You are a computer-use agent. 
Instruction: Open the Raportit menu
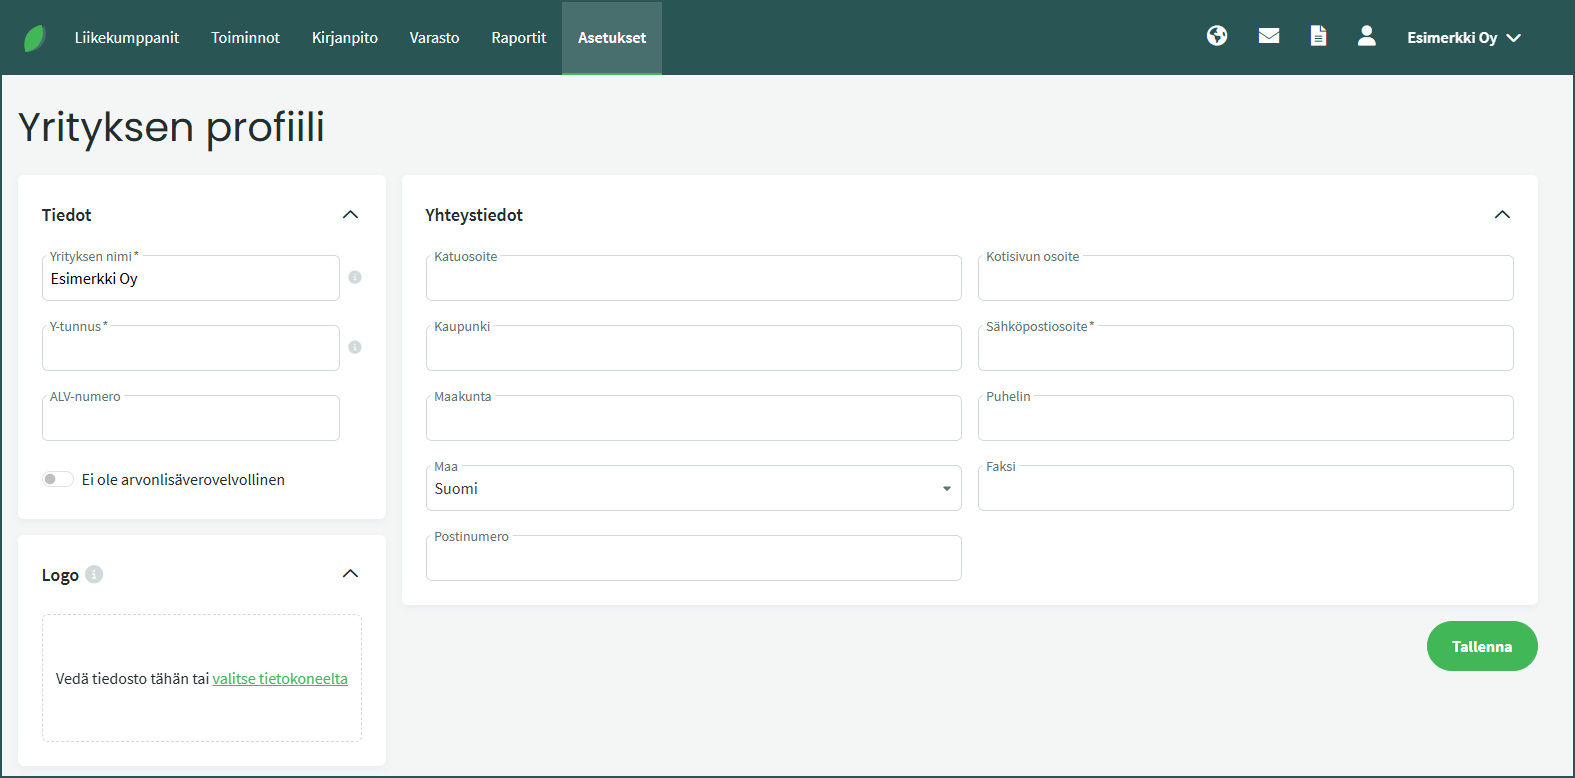[x=518, y=38]
